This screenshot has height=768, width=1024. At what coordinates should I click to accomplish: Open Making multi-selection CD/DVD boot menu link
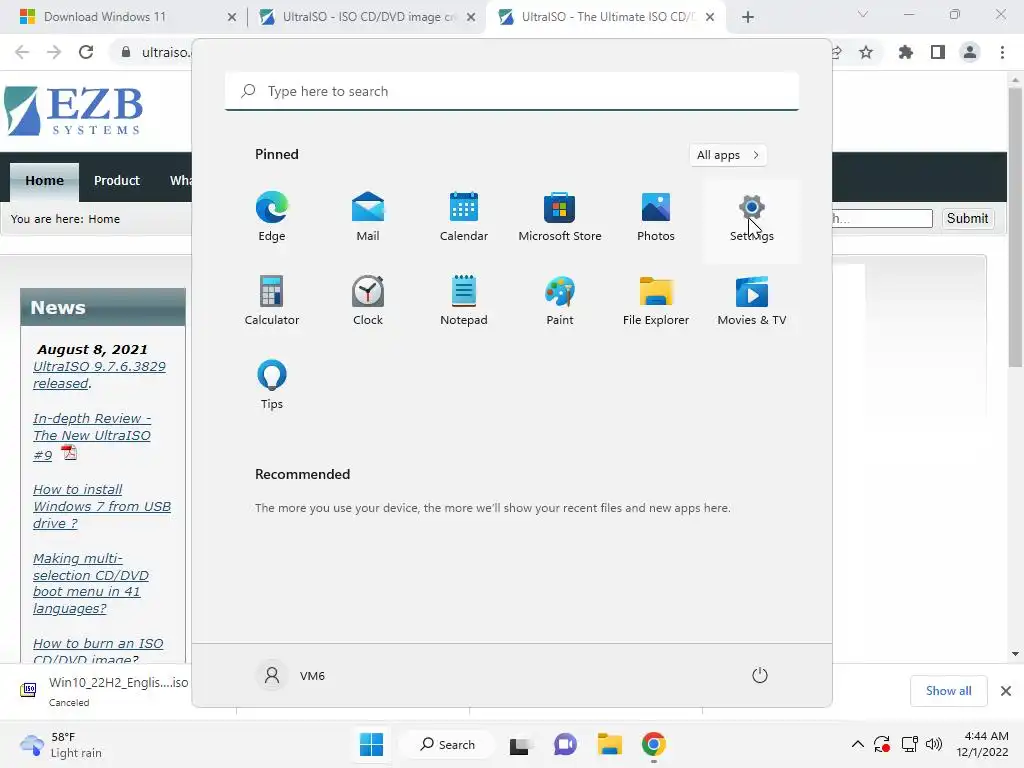[91, 583]
